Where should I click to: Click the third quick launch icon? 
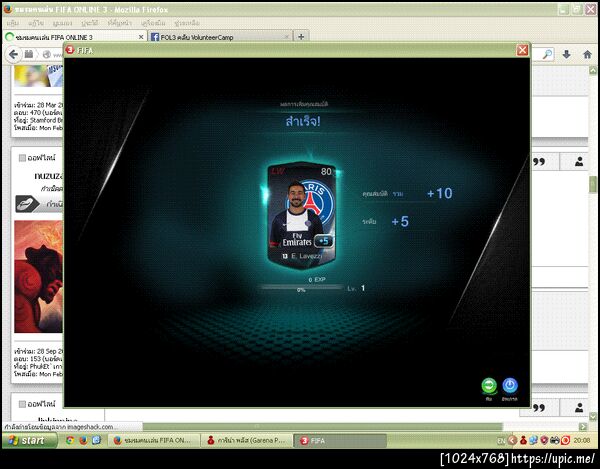[96, 440]
